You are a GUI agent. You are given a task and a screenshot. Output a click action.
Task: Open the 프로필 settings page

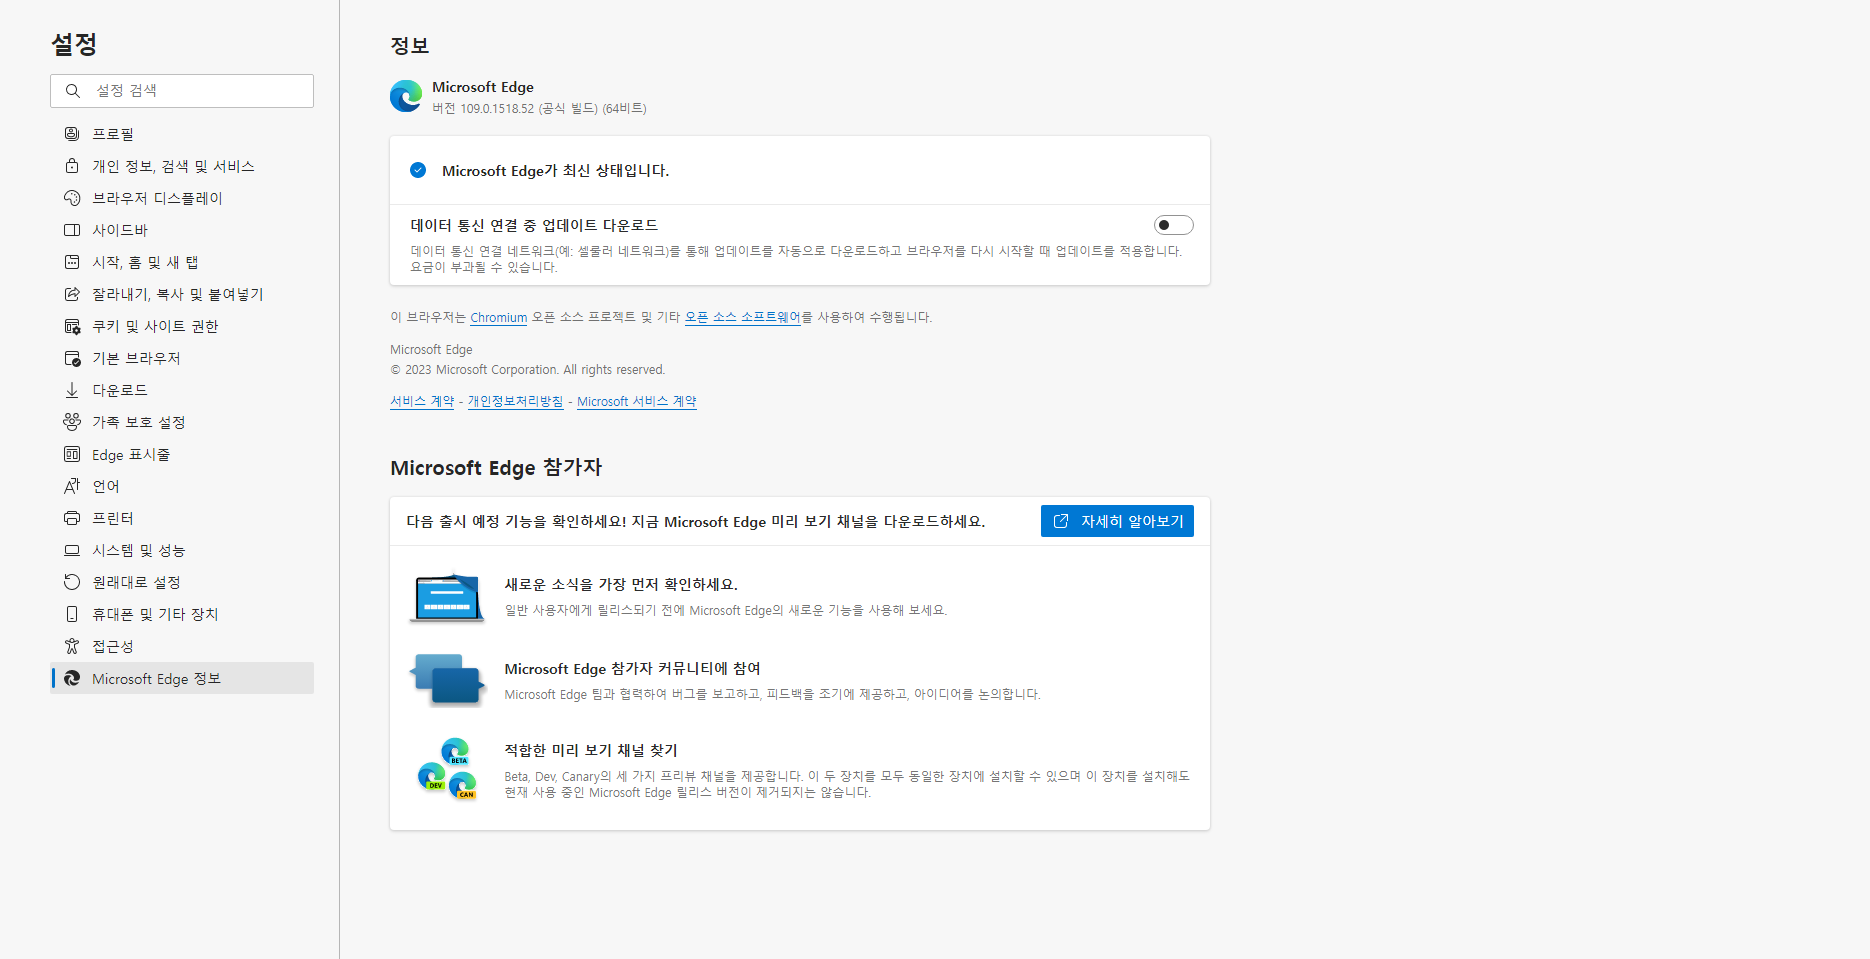point(182,134)
